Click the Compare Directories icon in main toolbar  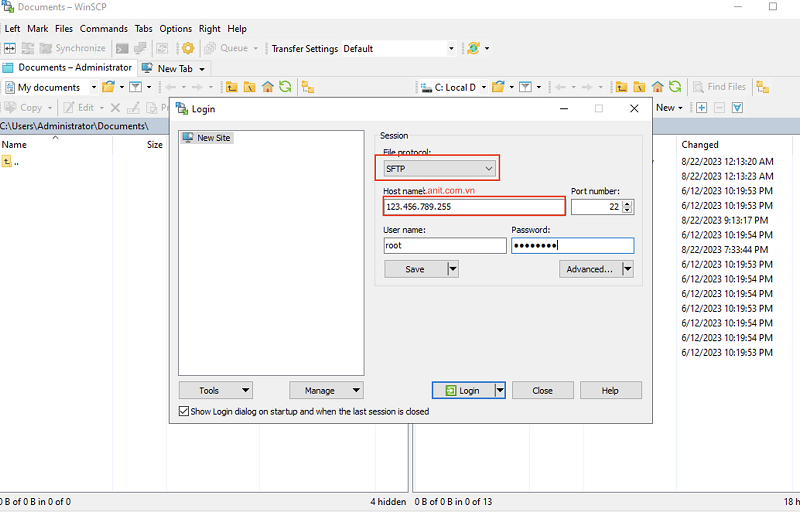coord(10,48)
